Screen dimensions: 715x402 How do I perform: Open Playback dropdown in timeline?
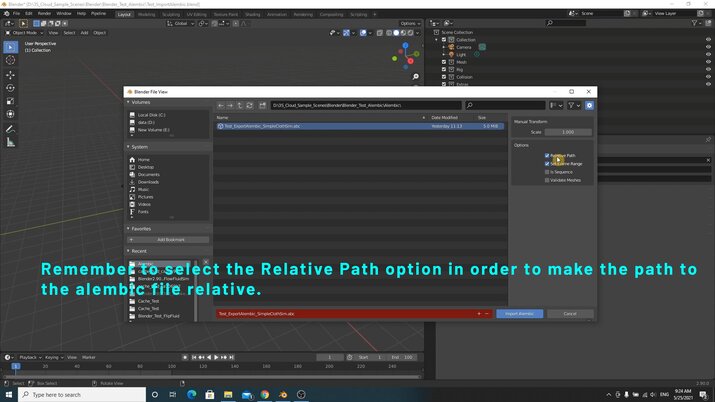pyautogui.click(x=30, y=357)
